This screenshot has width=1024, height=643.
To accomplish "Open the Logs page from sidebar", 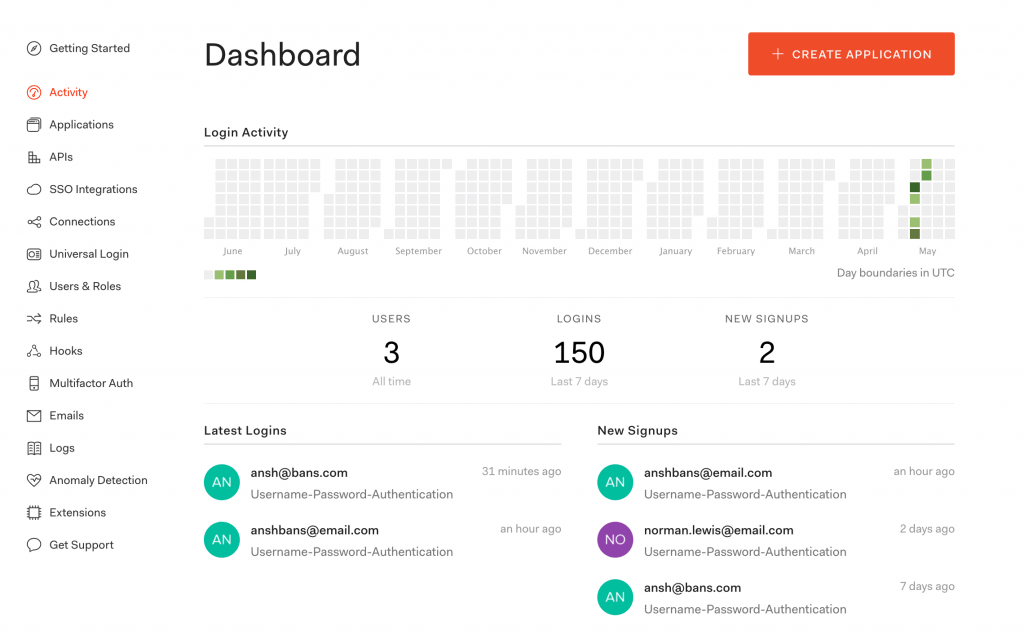I will click(62, 448).
